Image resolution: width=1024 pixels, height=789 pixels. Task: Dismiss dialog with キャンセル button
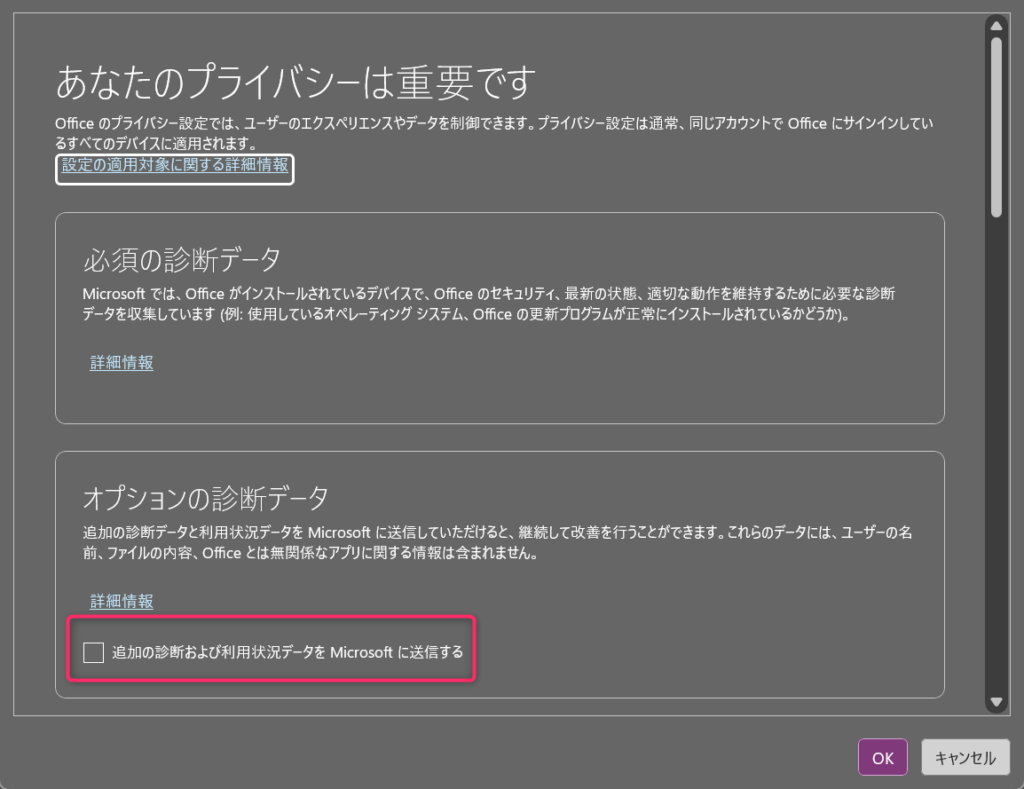point(965,758)
